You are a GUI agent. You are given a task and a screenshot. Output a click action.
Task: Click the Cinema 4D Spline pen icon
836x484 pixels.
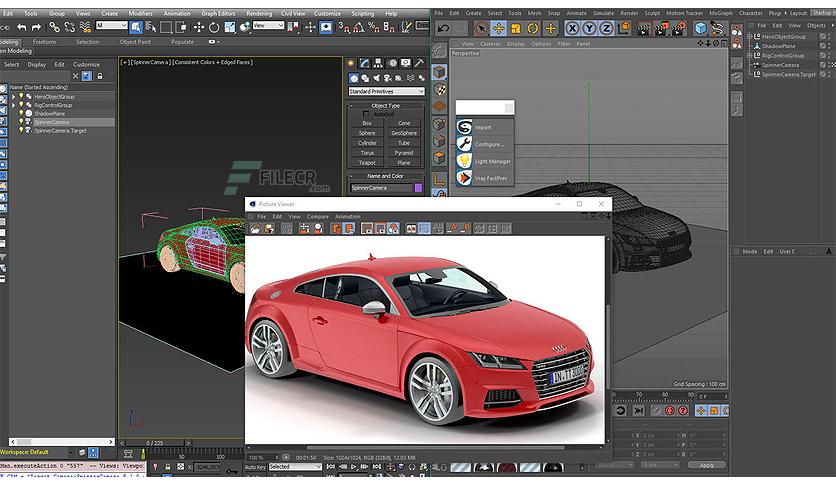pos(718,28)
